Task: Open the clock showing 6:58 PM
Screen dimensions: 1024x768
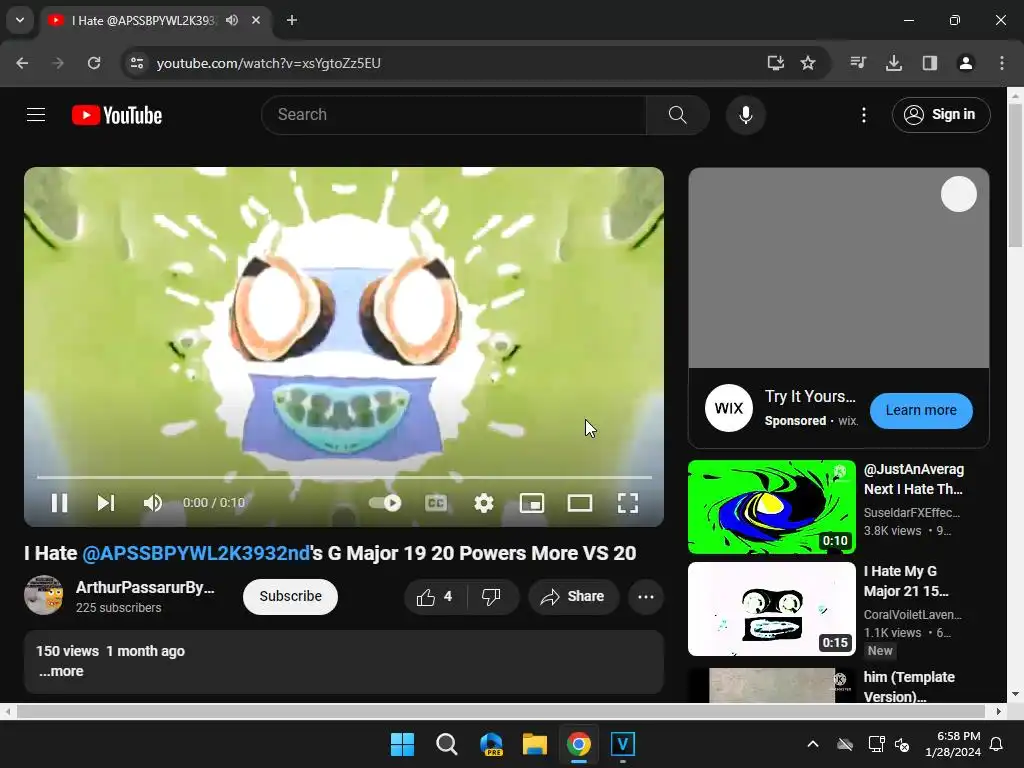Action: click(x=953, y=744)
